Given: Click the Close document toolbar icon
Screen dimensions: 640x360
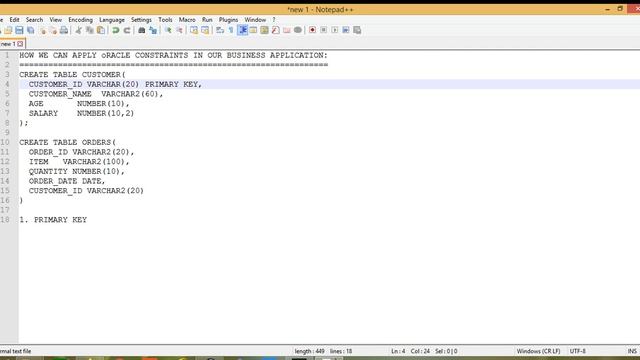Looking at the screenshot, I should (x=42, y=30).
